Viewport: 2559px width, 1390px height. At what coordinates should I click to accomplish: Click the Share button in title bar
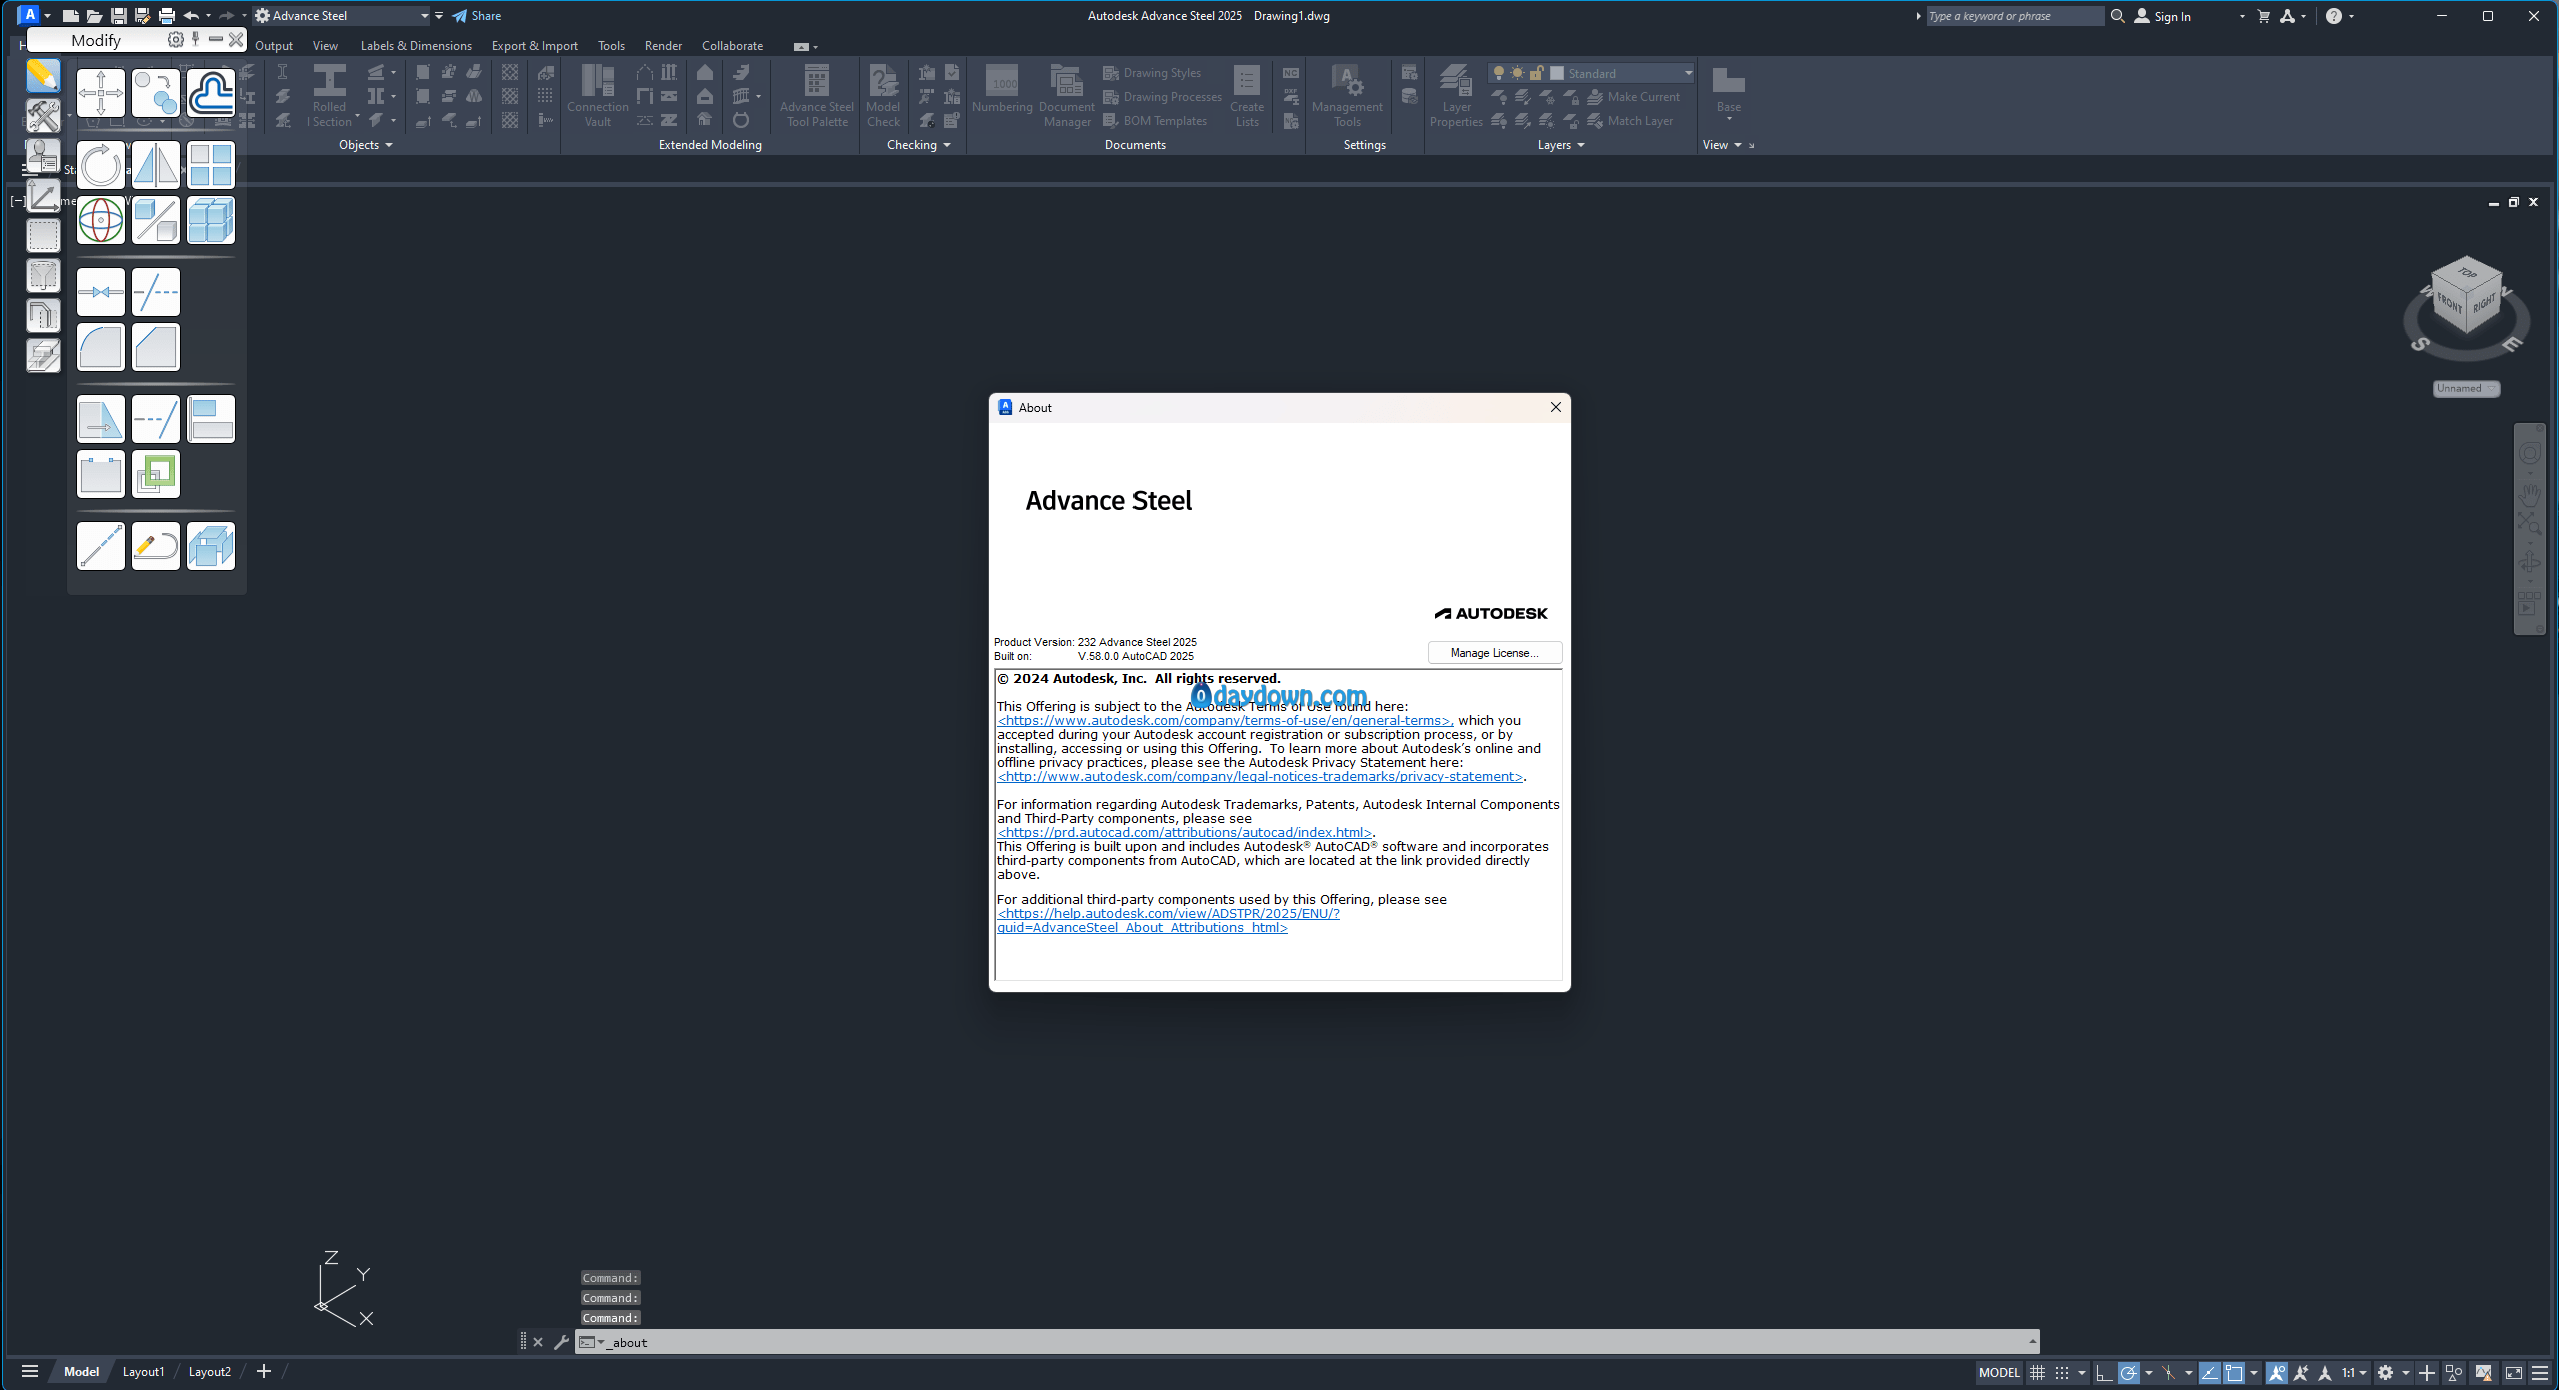pos(476,16)
